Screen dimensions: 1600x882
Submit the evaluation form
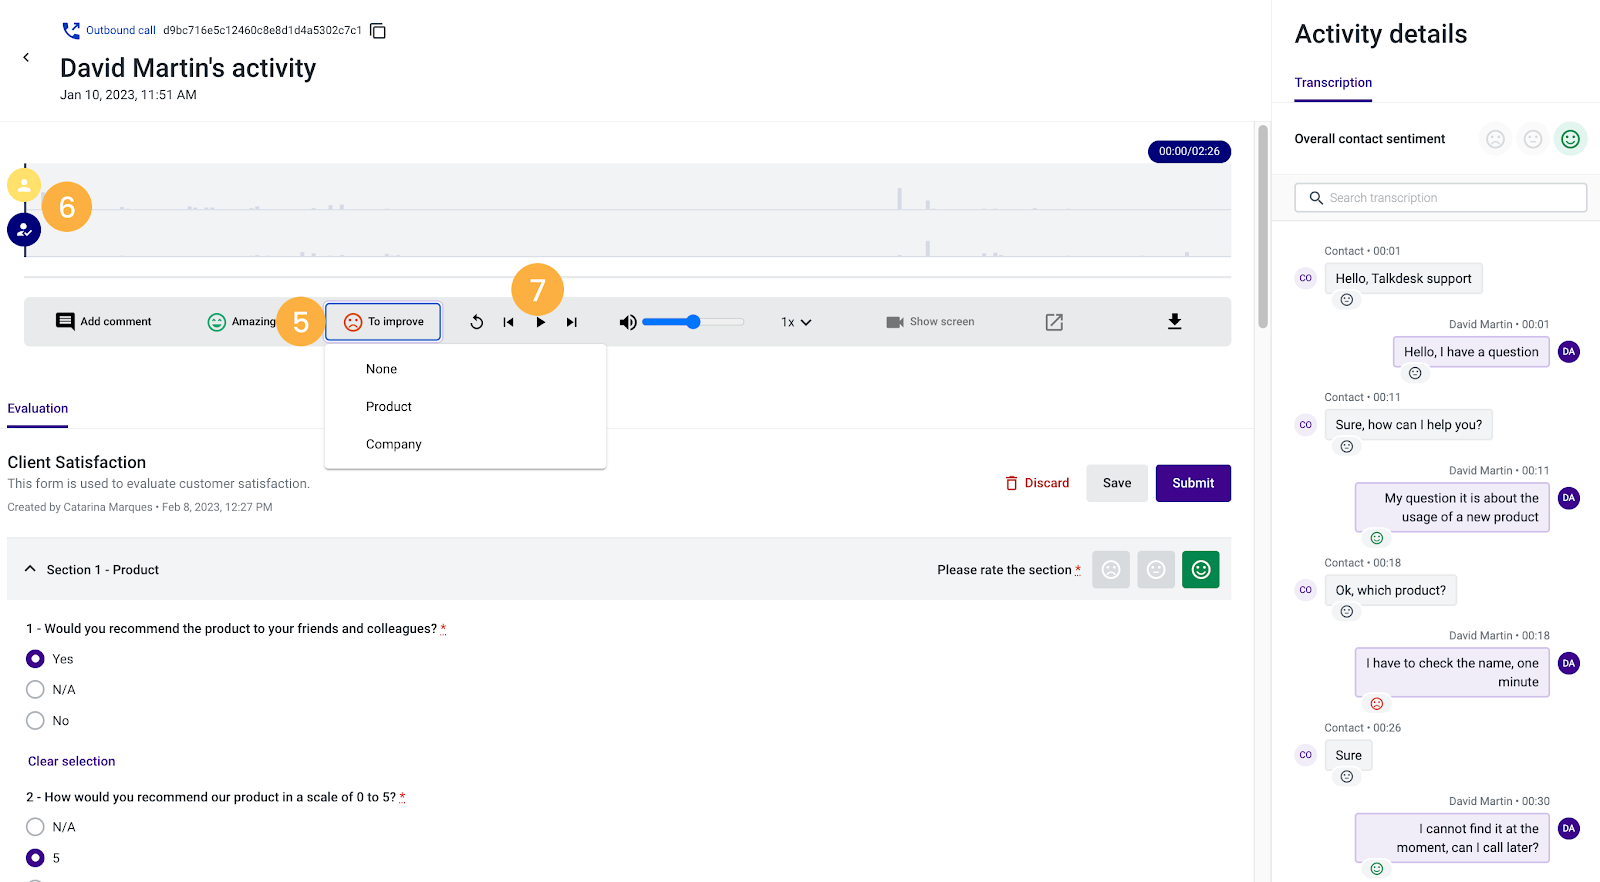pyautogui.click(x=1193, y=483)
